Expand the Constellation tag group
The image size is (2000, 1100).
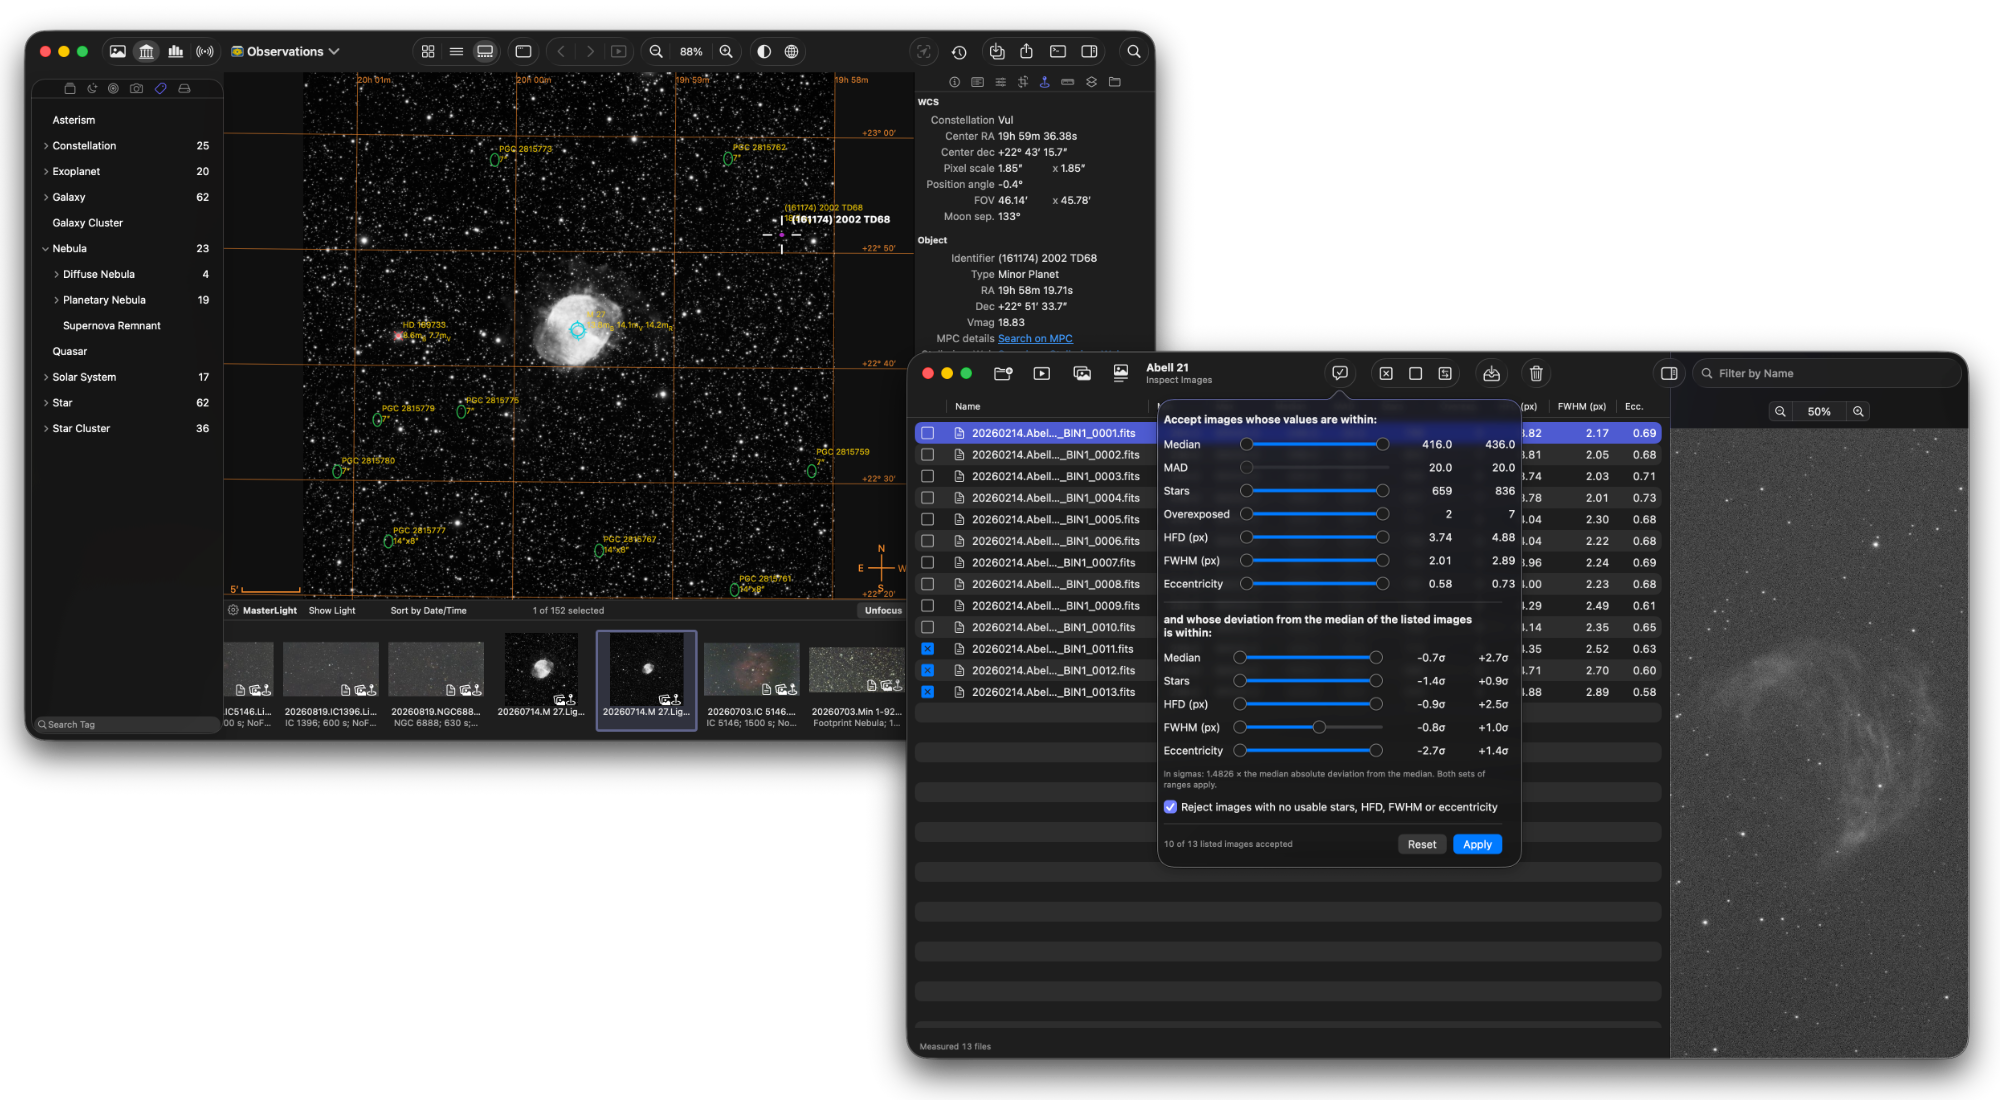(46, 146)
